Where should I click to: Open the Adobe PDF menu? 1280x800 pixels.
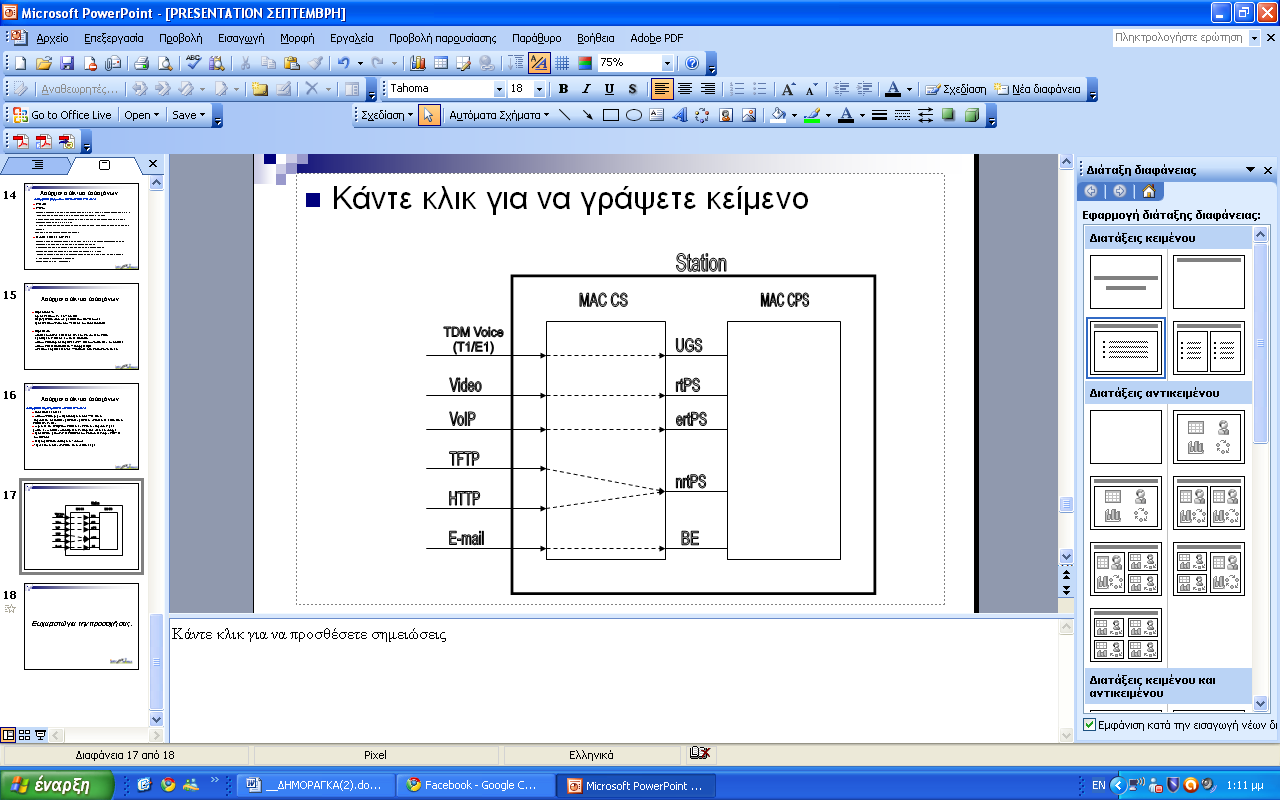pyautogui.click(x=657, y=38)
